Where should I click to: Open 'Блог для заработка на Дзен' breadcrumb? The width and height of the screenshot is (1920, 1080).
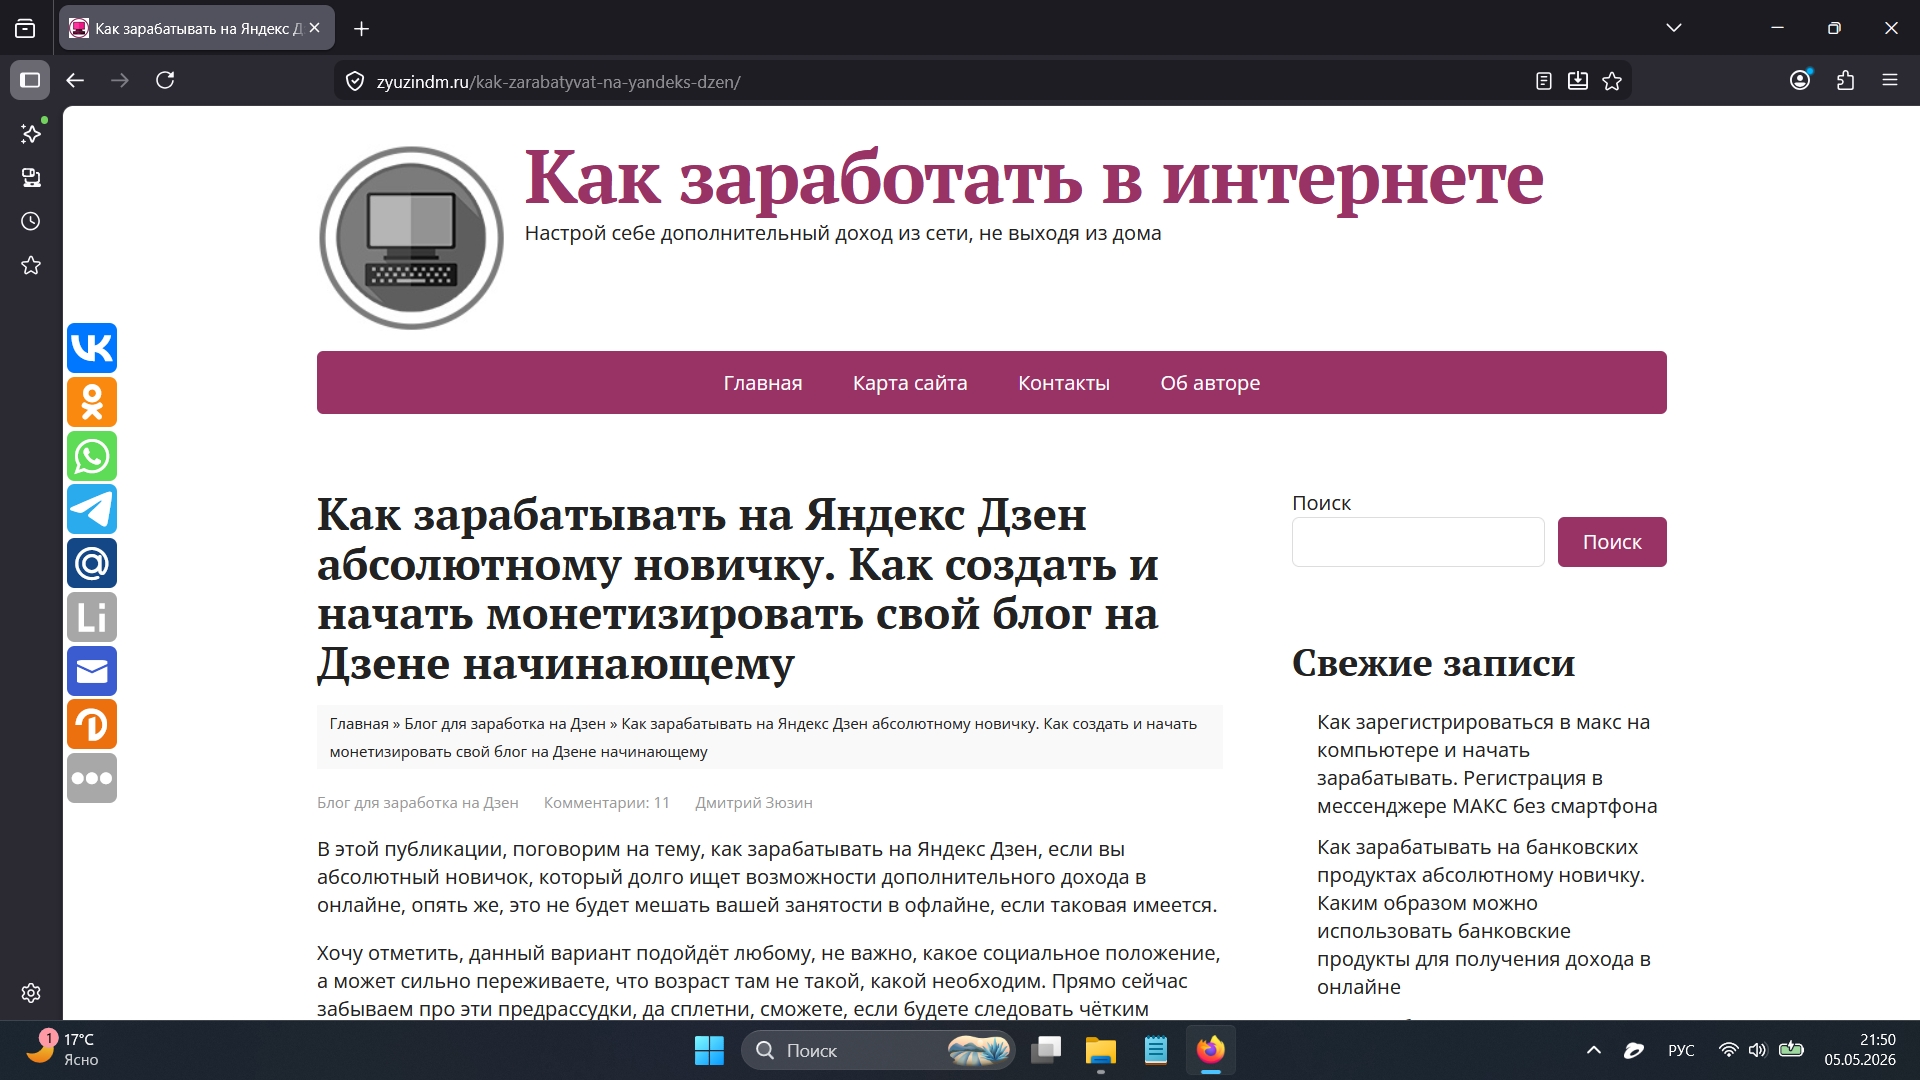505,723
